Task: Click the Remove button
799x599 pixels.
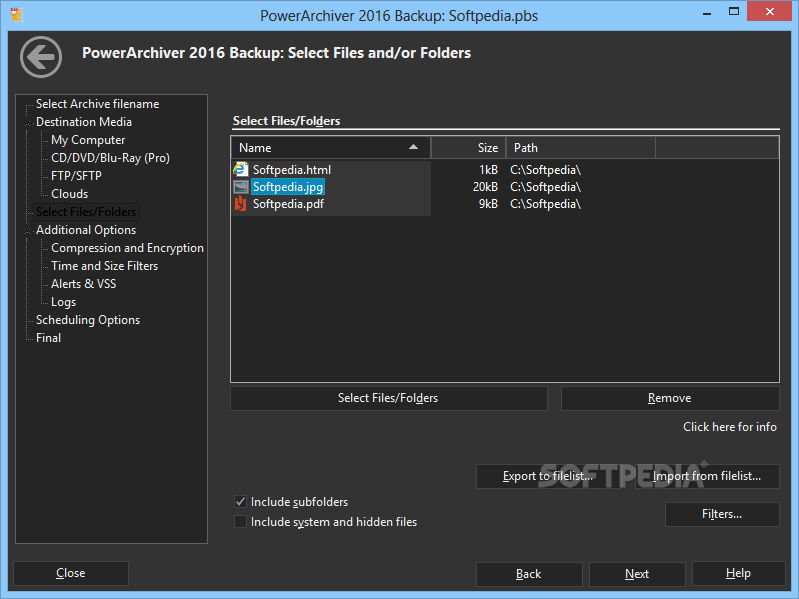Action: point(670,398)
